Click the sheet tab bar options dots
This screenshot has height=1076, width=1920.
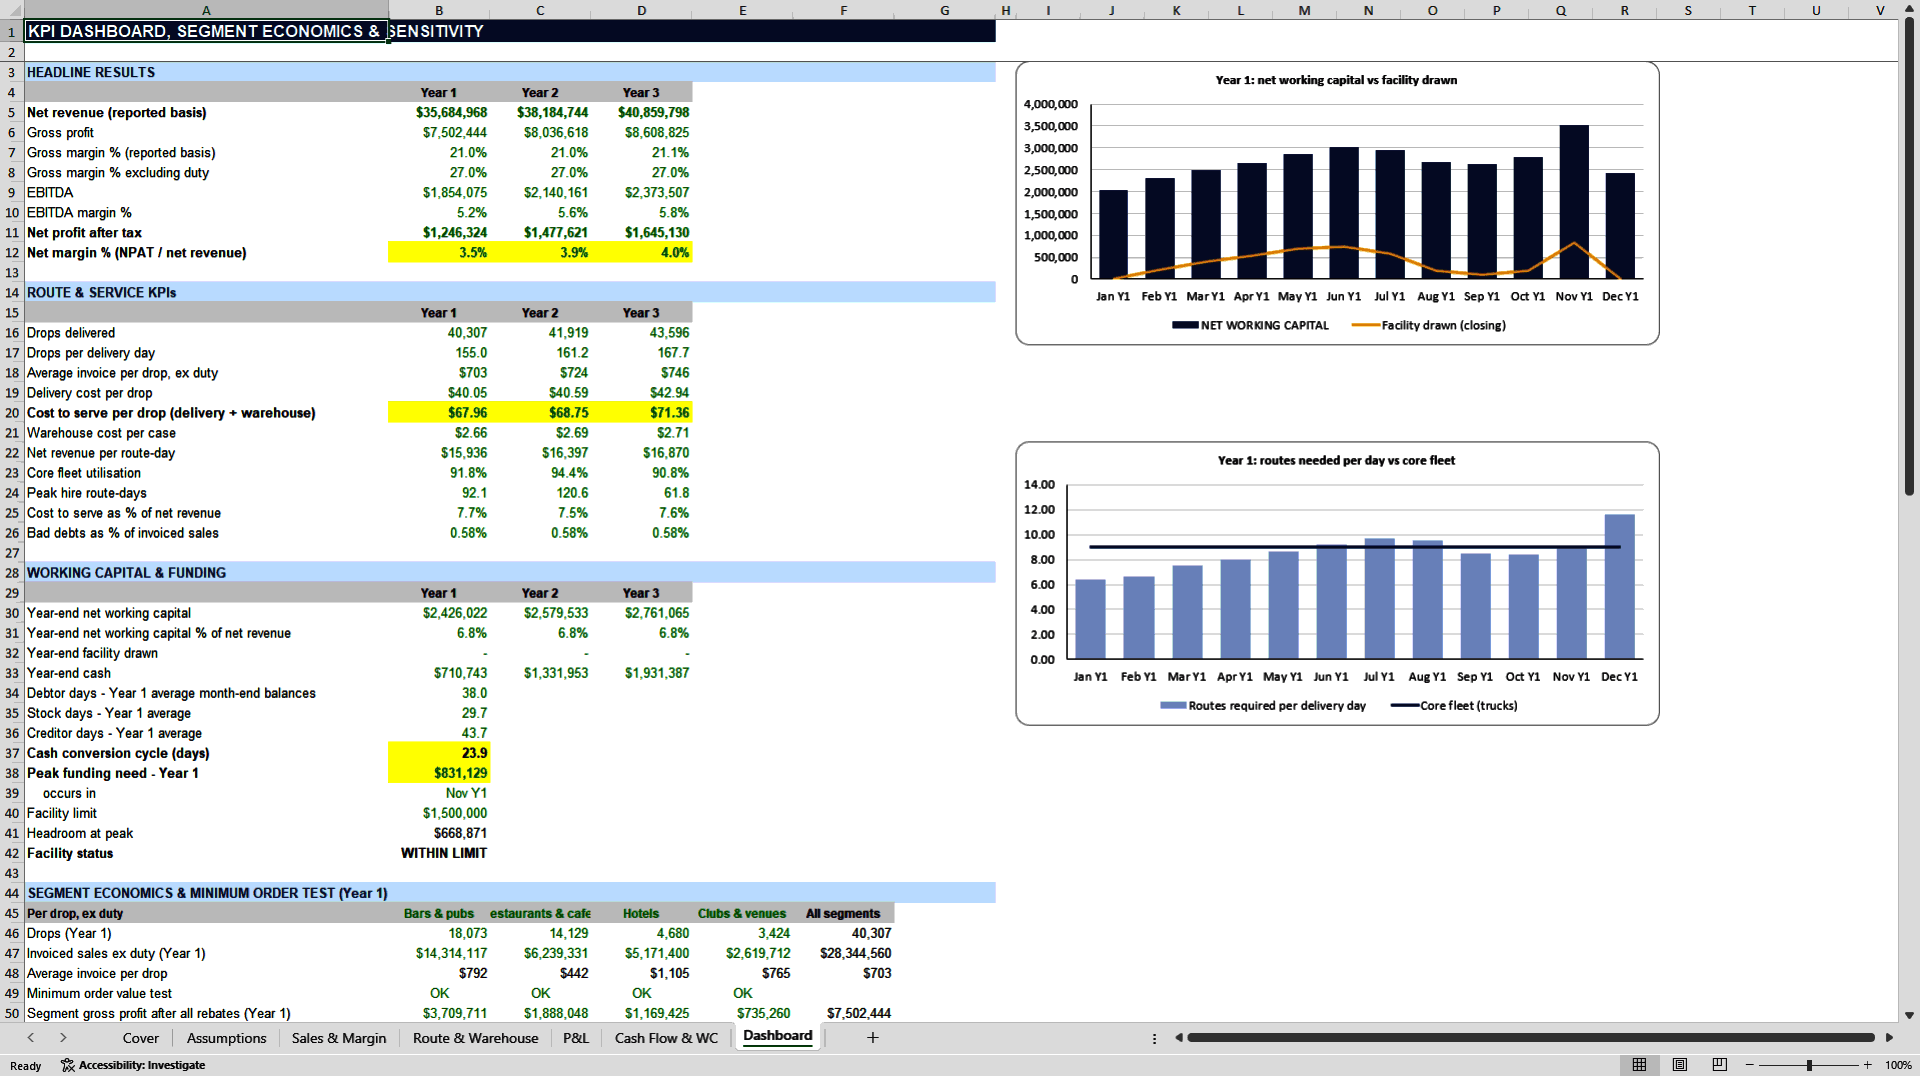pyautogui.click(x=1154, y=1038)
